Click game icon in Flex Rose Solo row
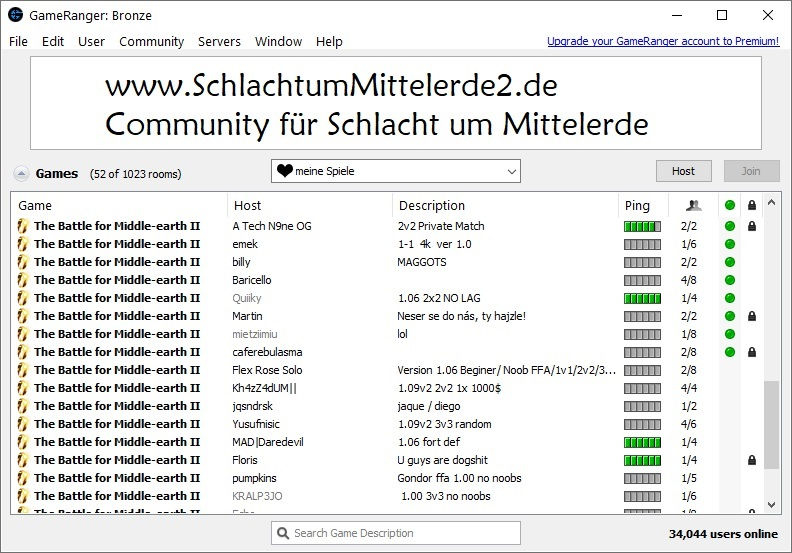The height and width of the screenshot is (553, 792). (22, 370)
